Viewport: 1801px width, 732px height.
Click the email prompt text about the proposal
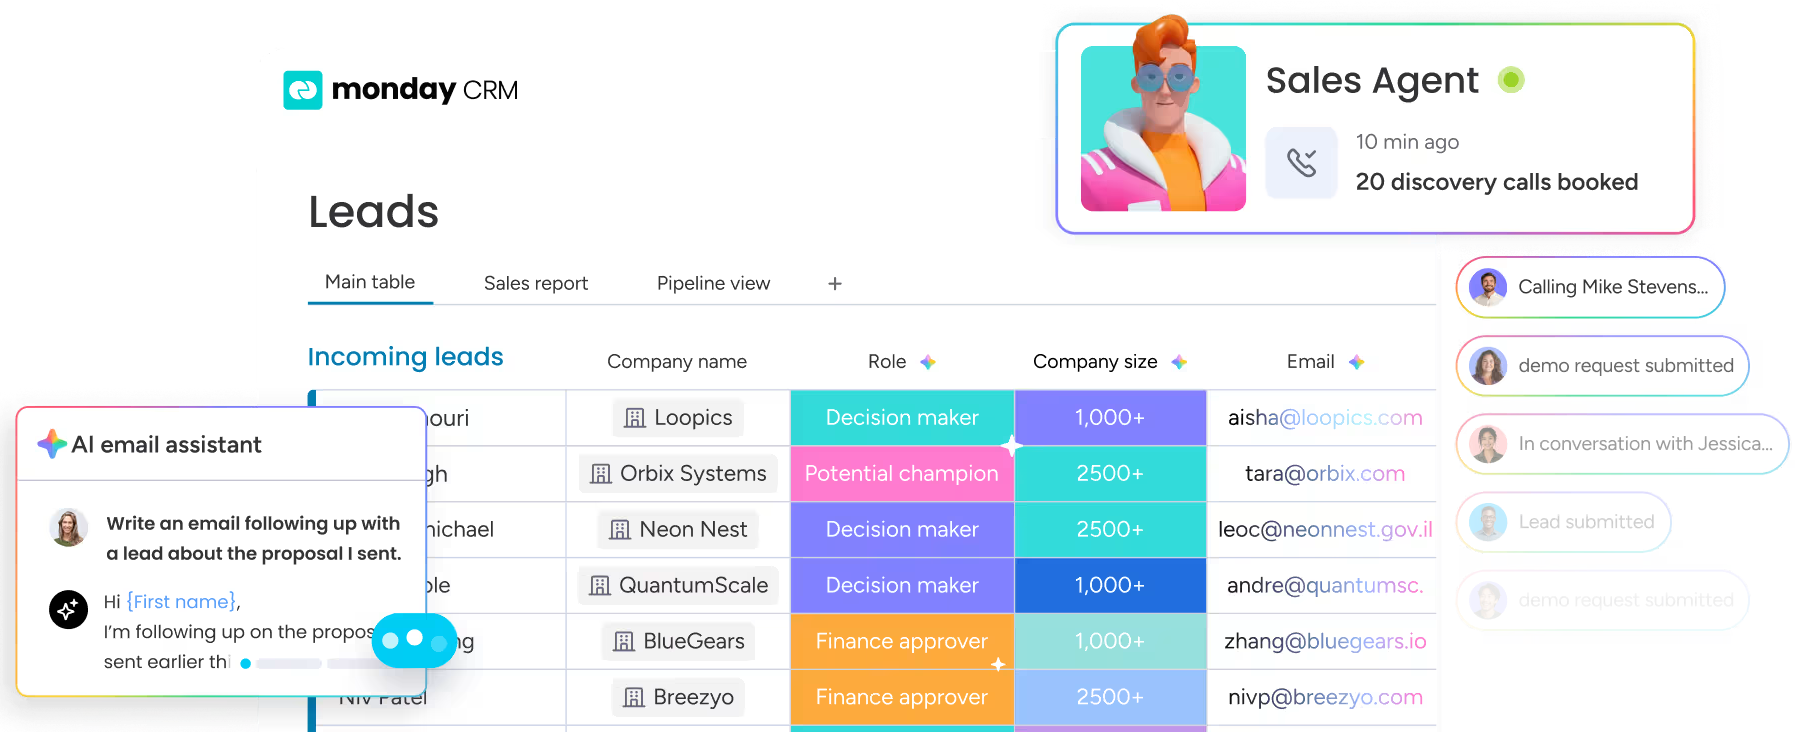254,538
